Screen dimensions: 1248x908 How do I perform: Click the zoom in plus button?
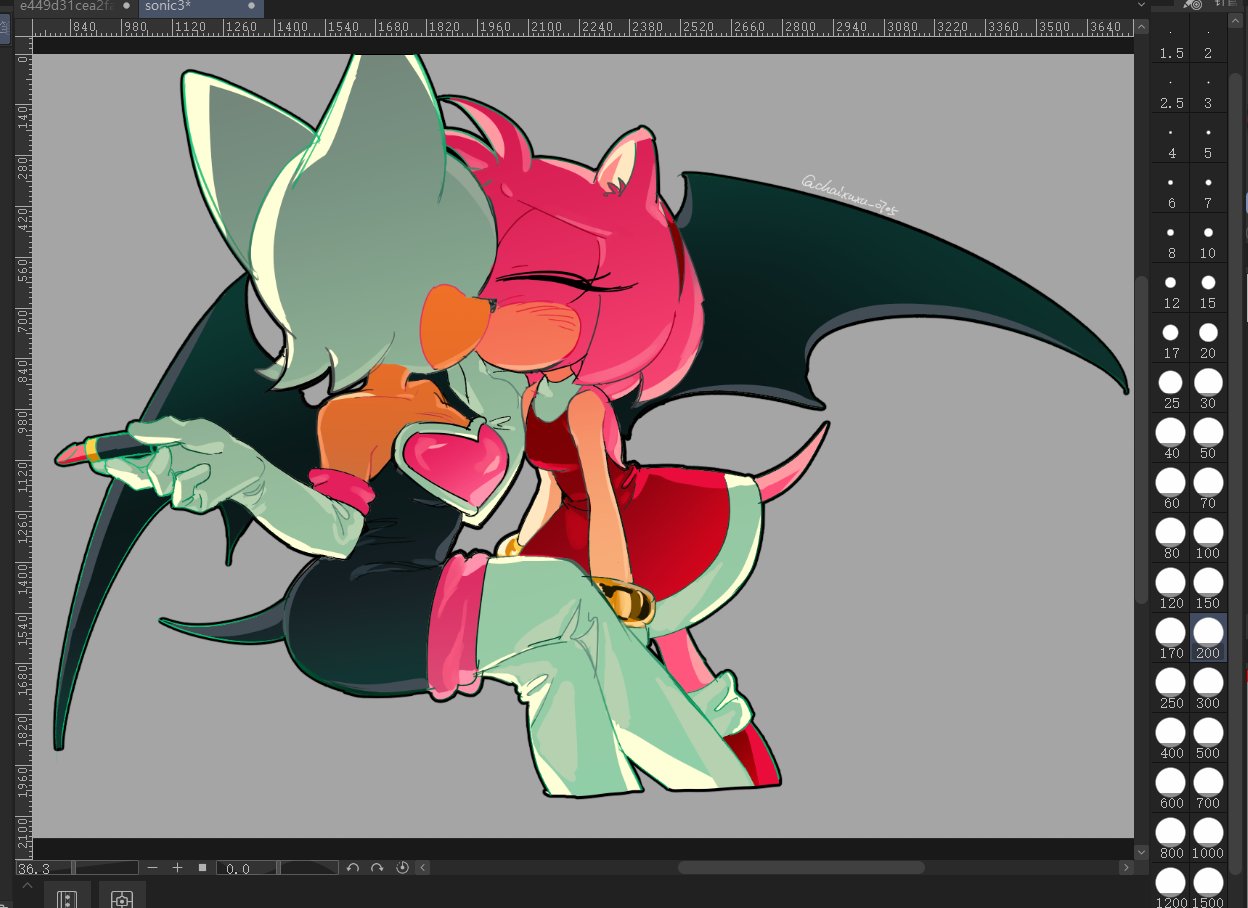point(177,868)
